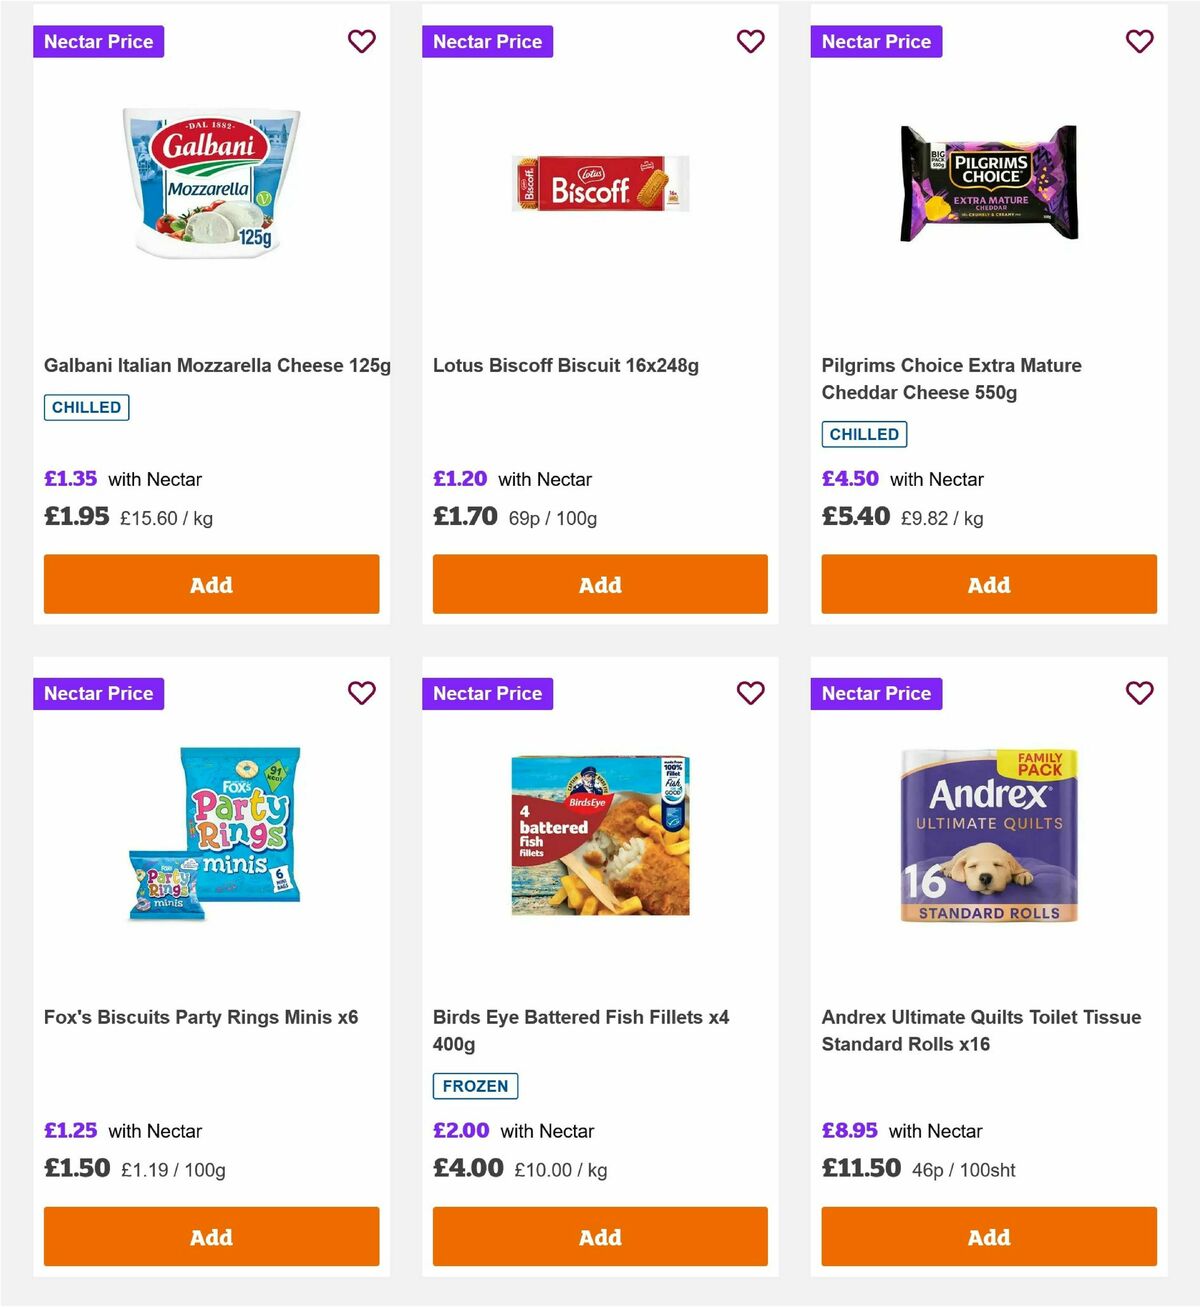Click the heart icon on Lotus Biscoff Biscuit

(750, 41)
